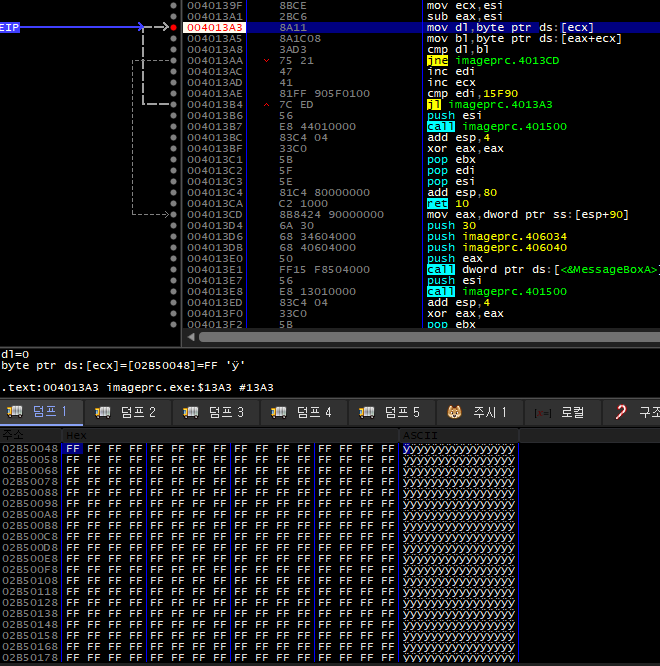Toggle breakpoint dot at address 004013B7
This screenshot has height=666, width=660.
click(x=173, y=127)
